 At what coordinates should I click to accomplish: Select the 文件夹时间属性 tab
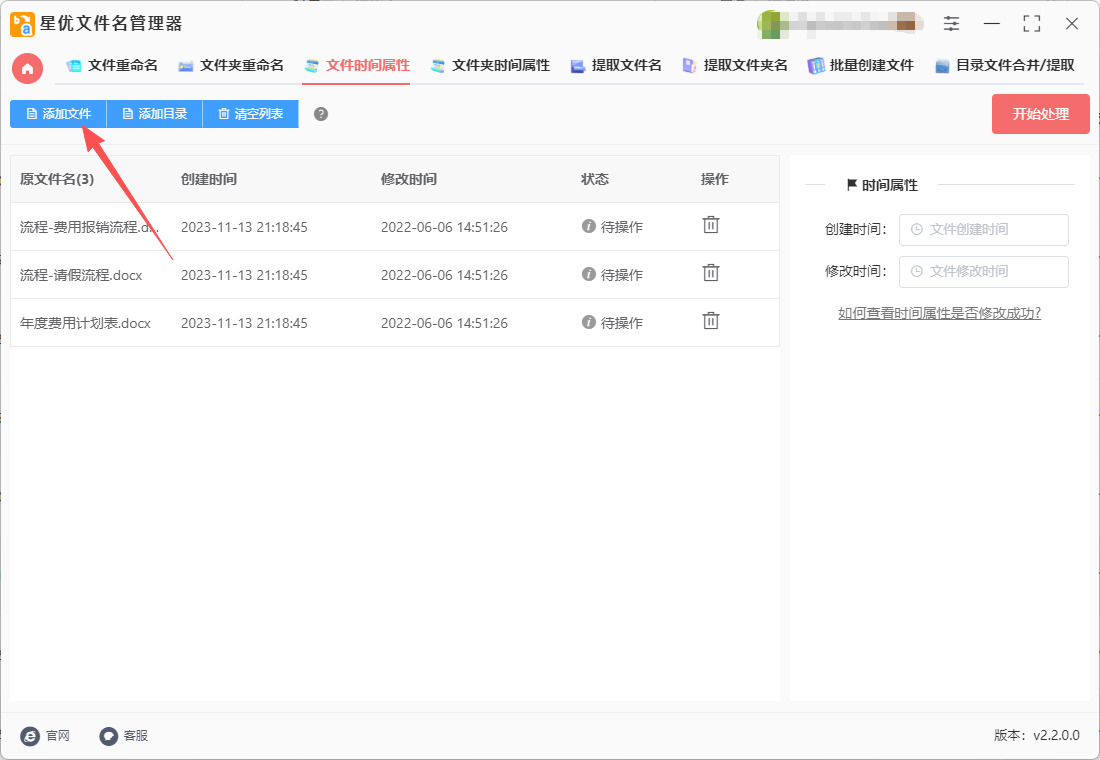click(x=490, y=66)
